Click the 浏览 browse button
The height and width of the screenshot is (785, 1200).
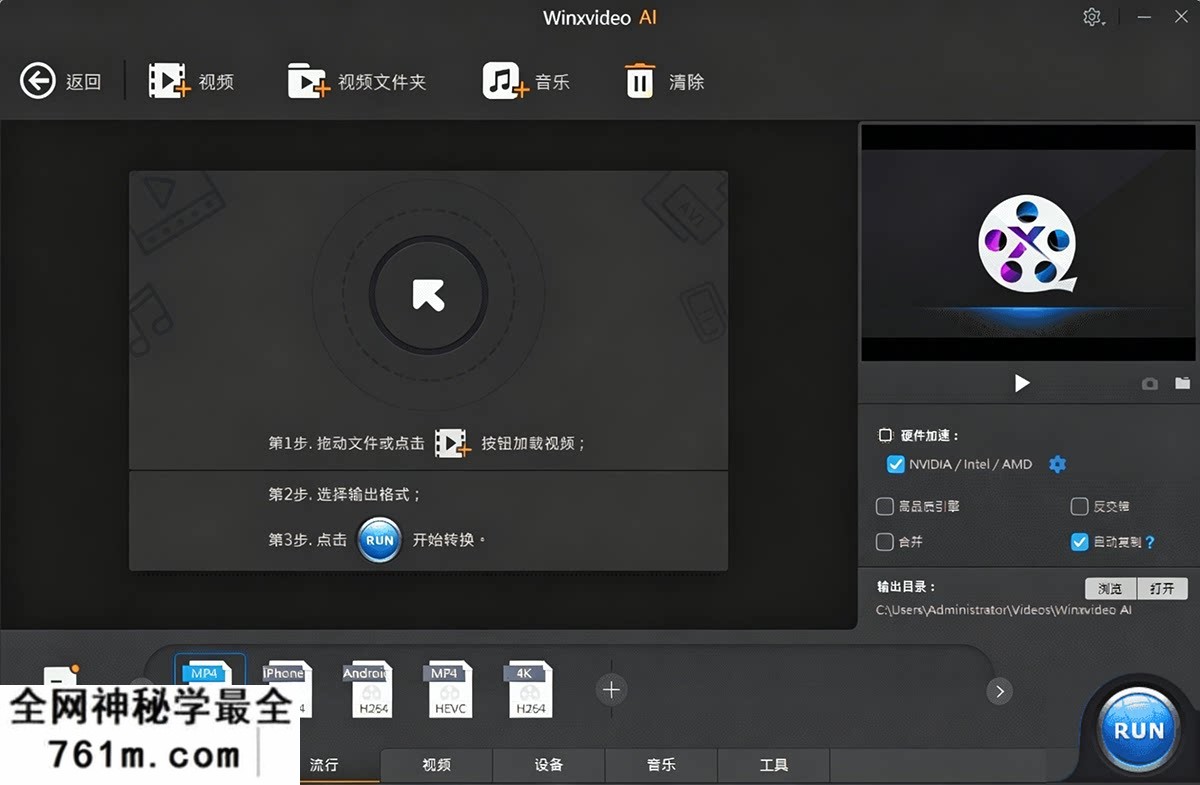tap(1111, 588)
